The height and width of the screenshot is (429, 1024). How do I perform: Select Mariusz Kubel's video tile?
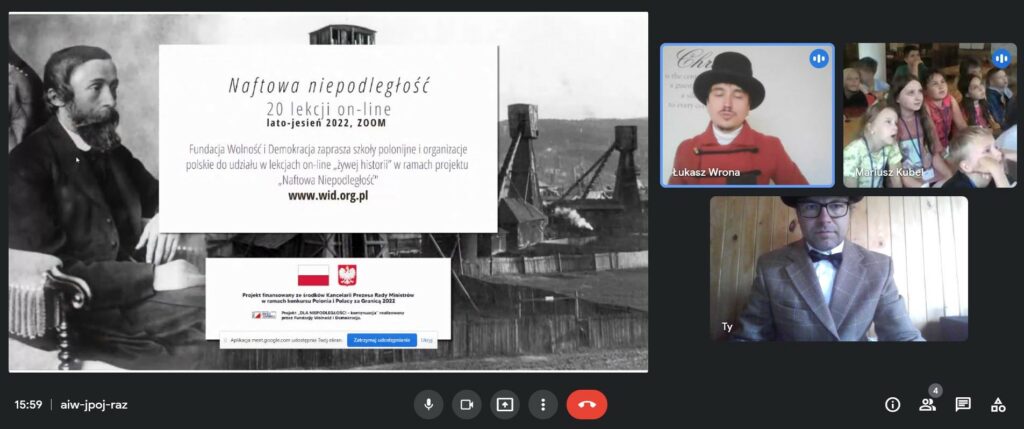[928, 115]
